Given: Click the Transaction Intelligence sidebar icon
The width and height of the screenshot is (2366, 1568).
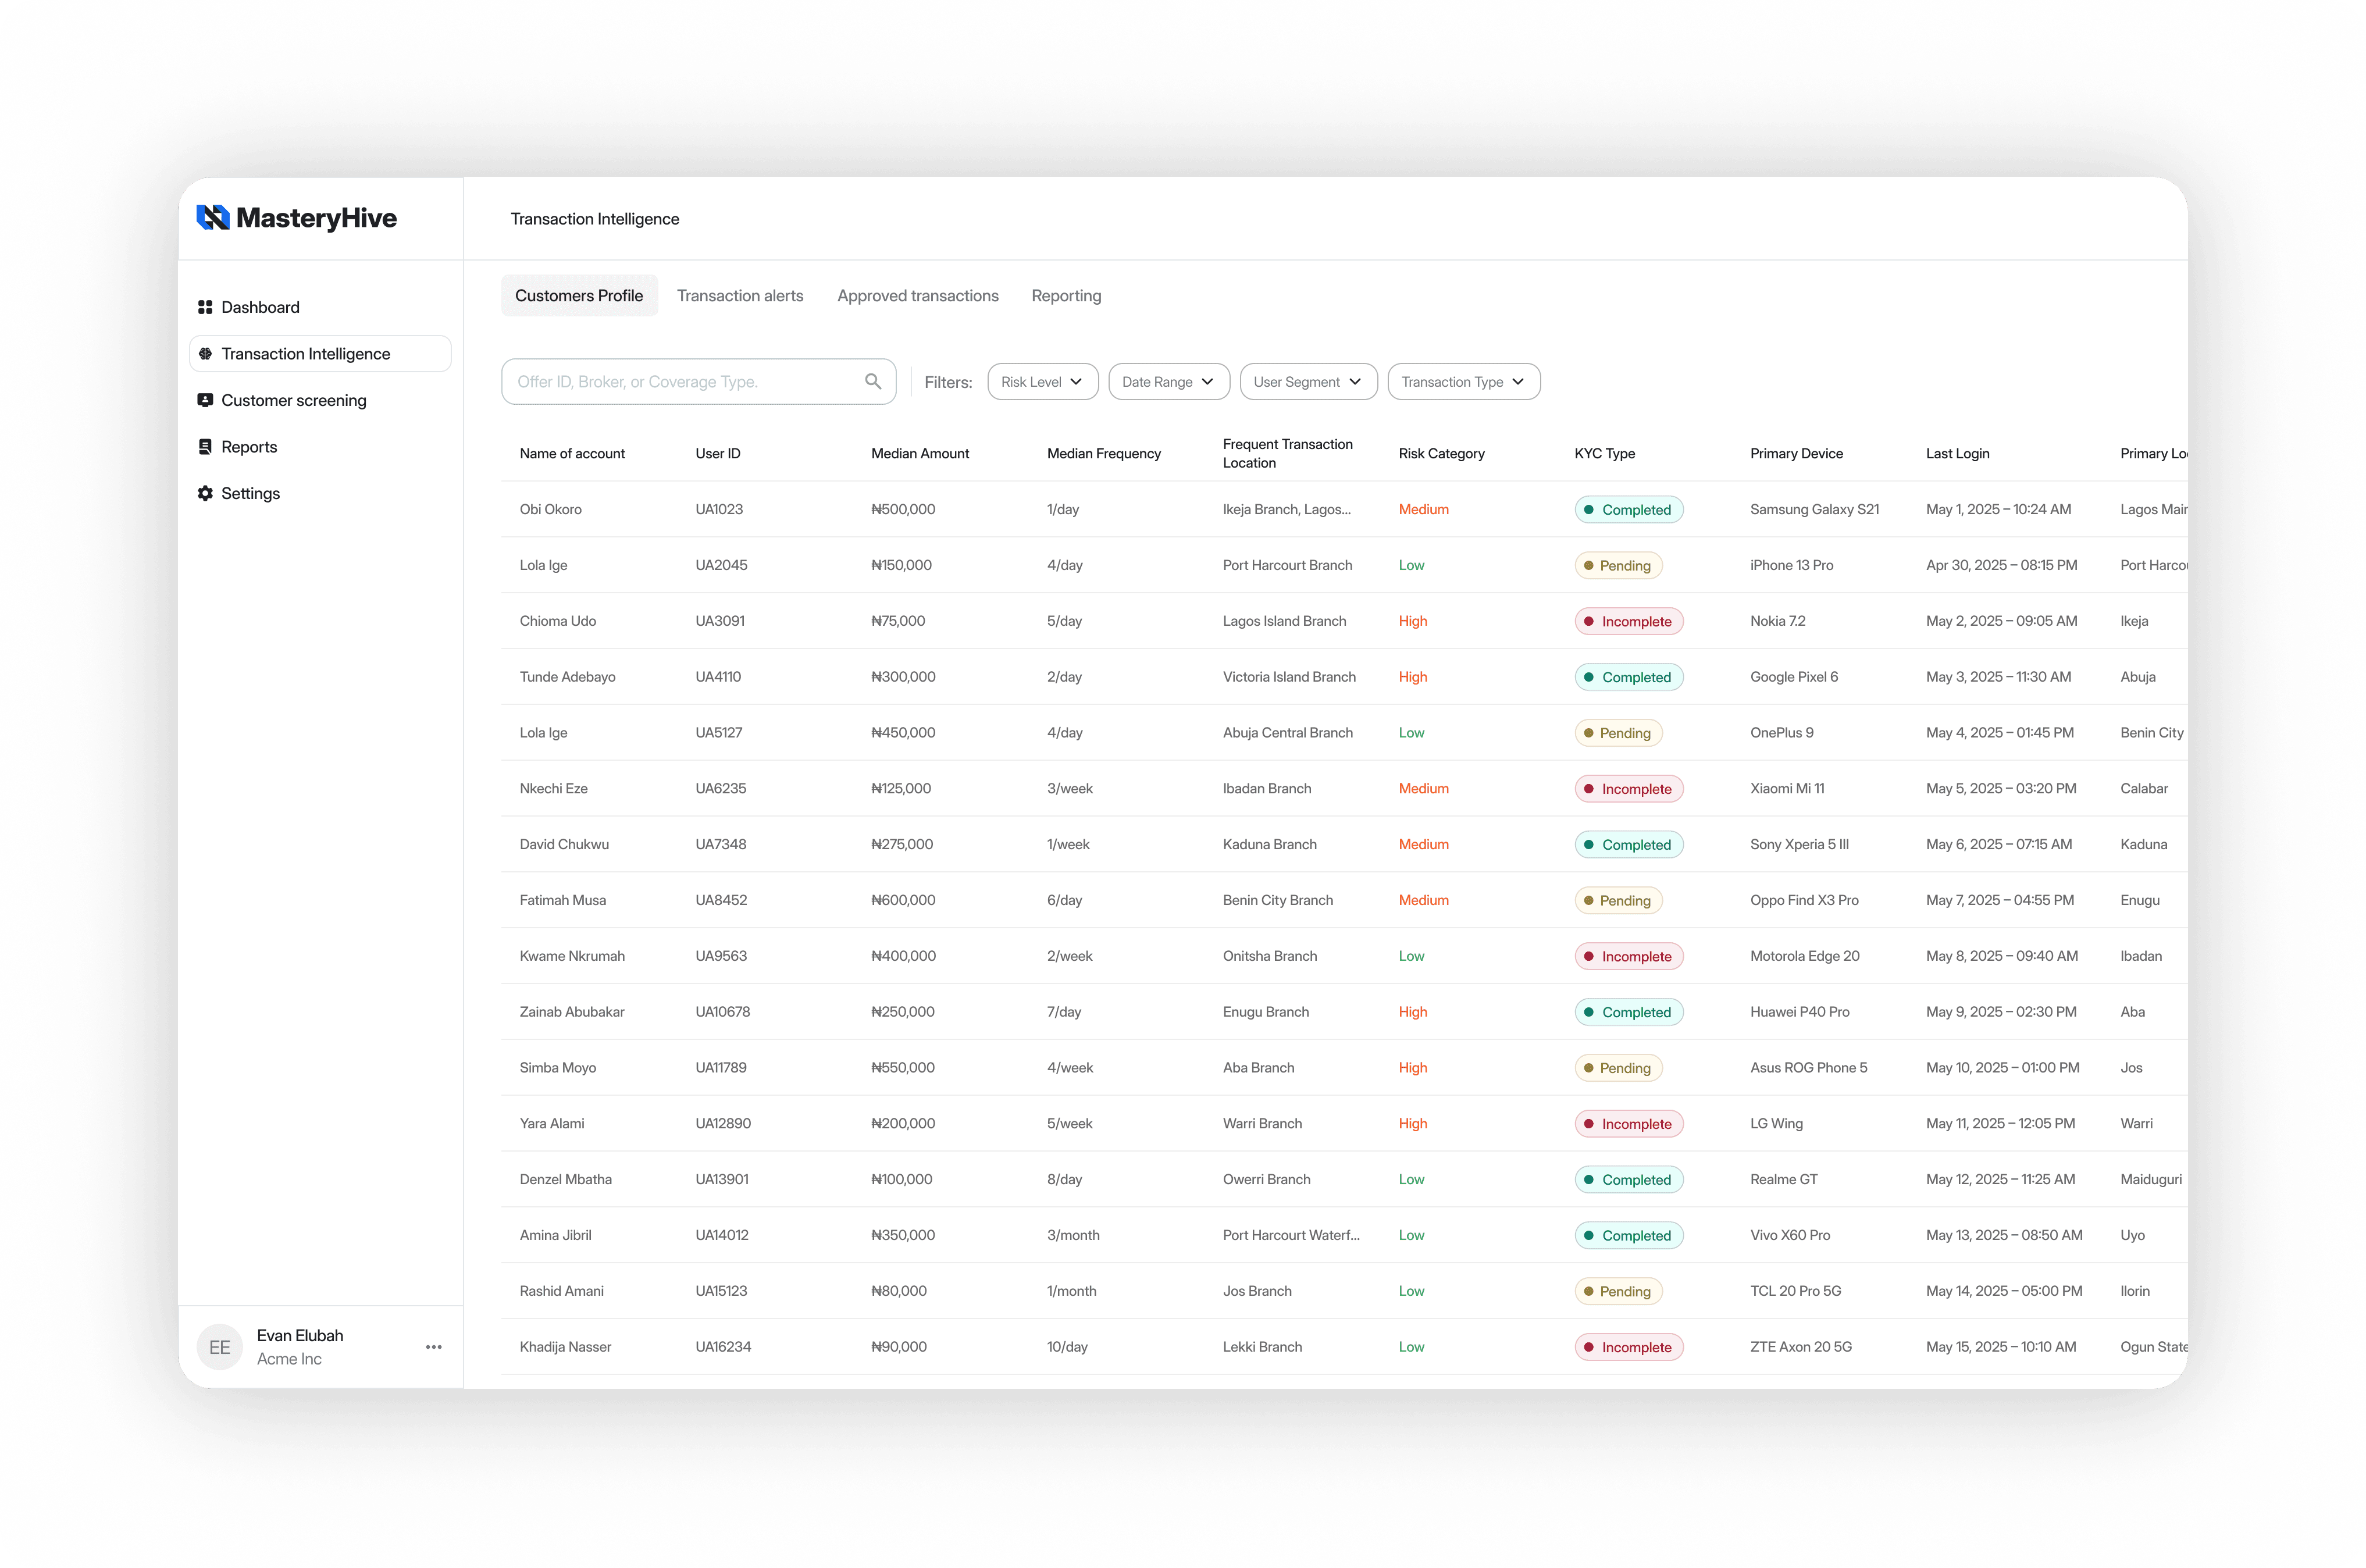Looking at the screenshot, I should pos(205,354).
